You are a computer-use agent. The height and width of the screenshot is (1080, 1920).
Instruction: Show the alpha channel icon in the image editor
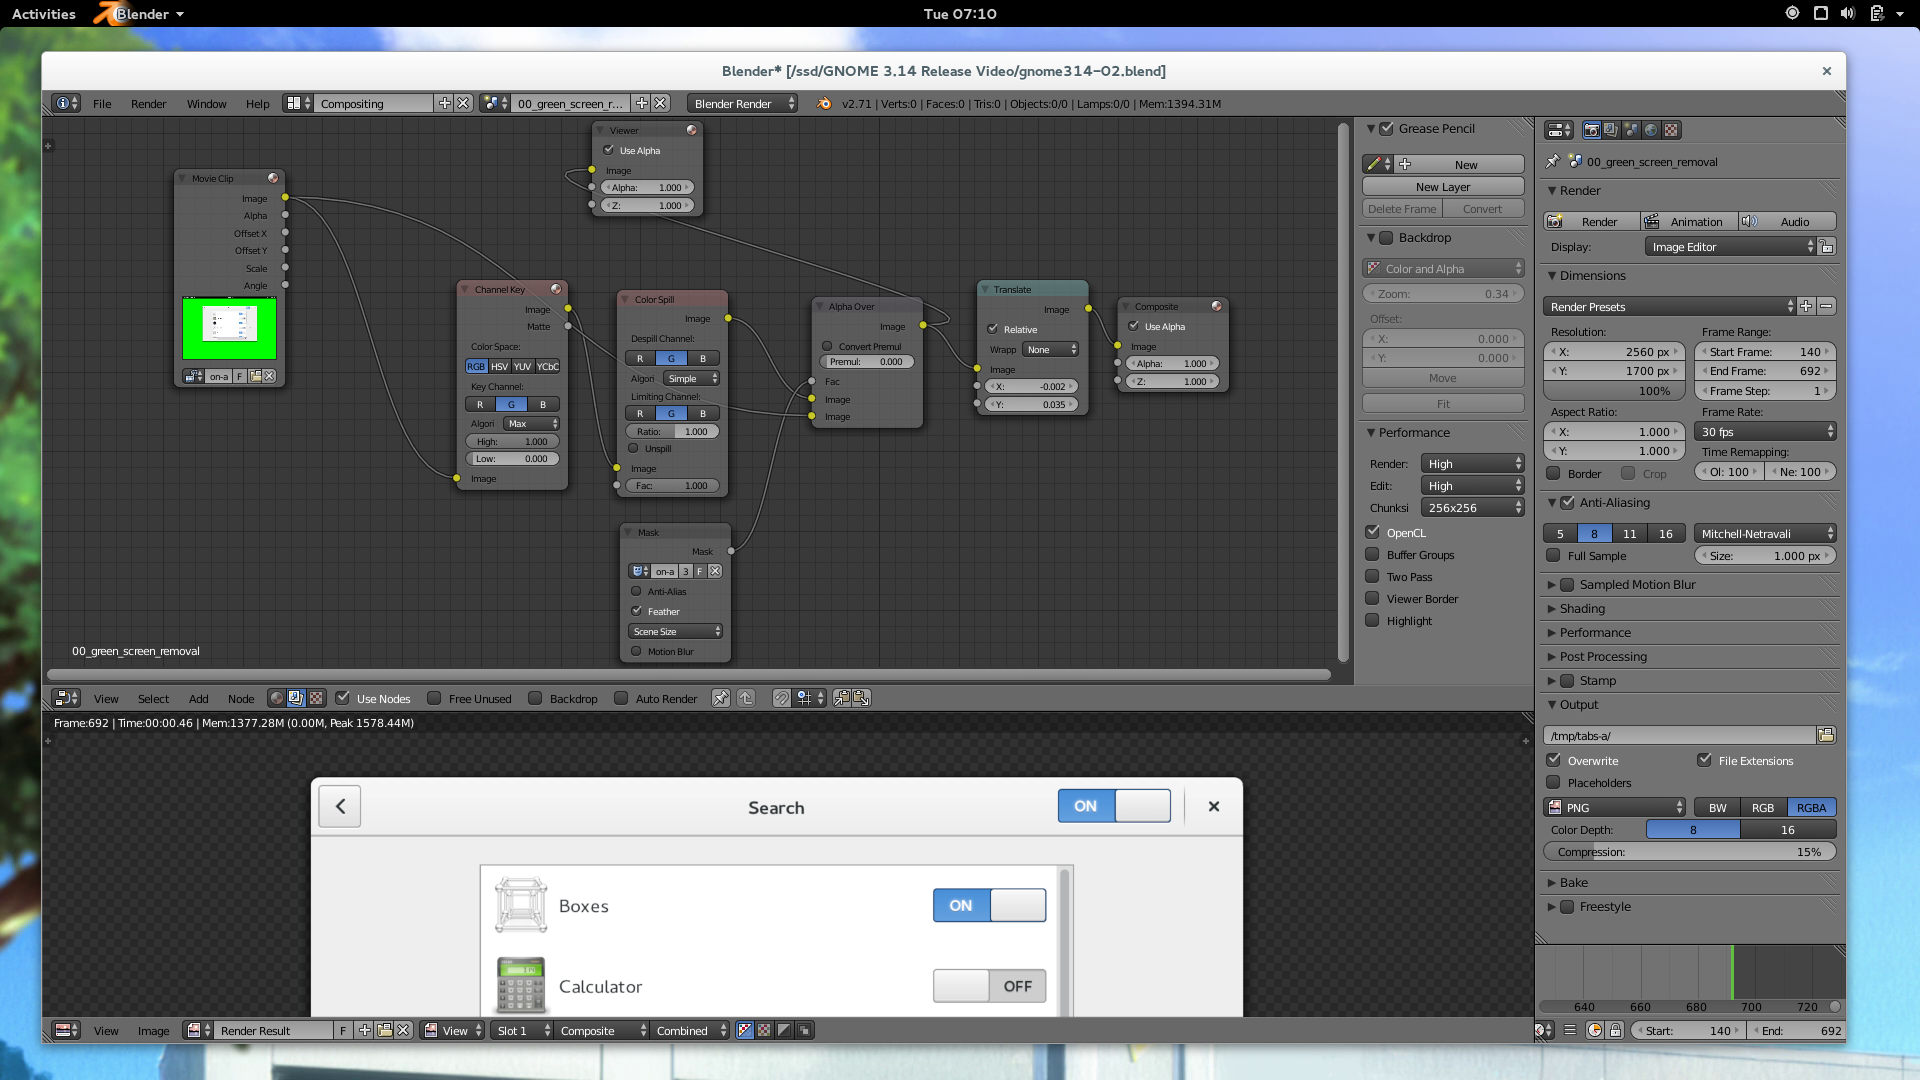pos(784,1030)
